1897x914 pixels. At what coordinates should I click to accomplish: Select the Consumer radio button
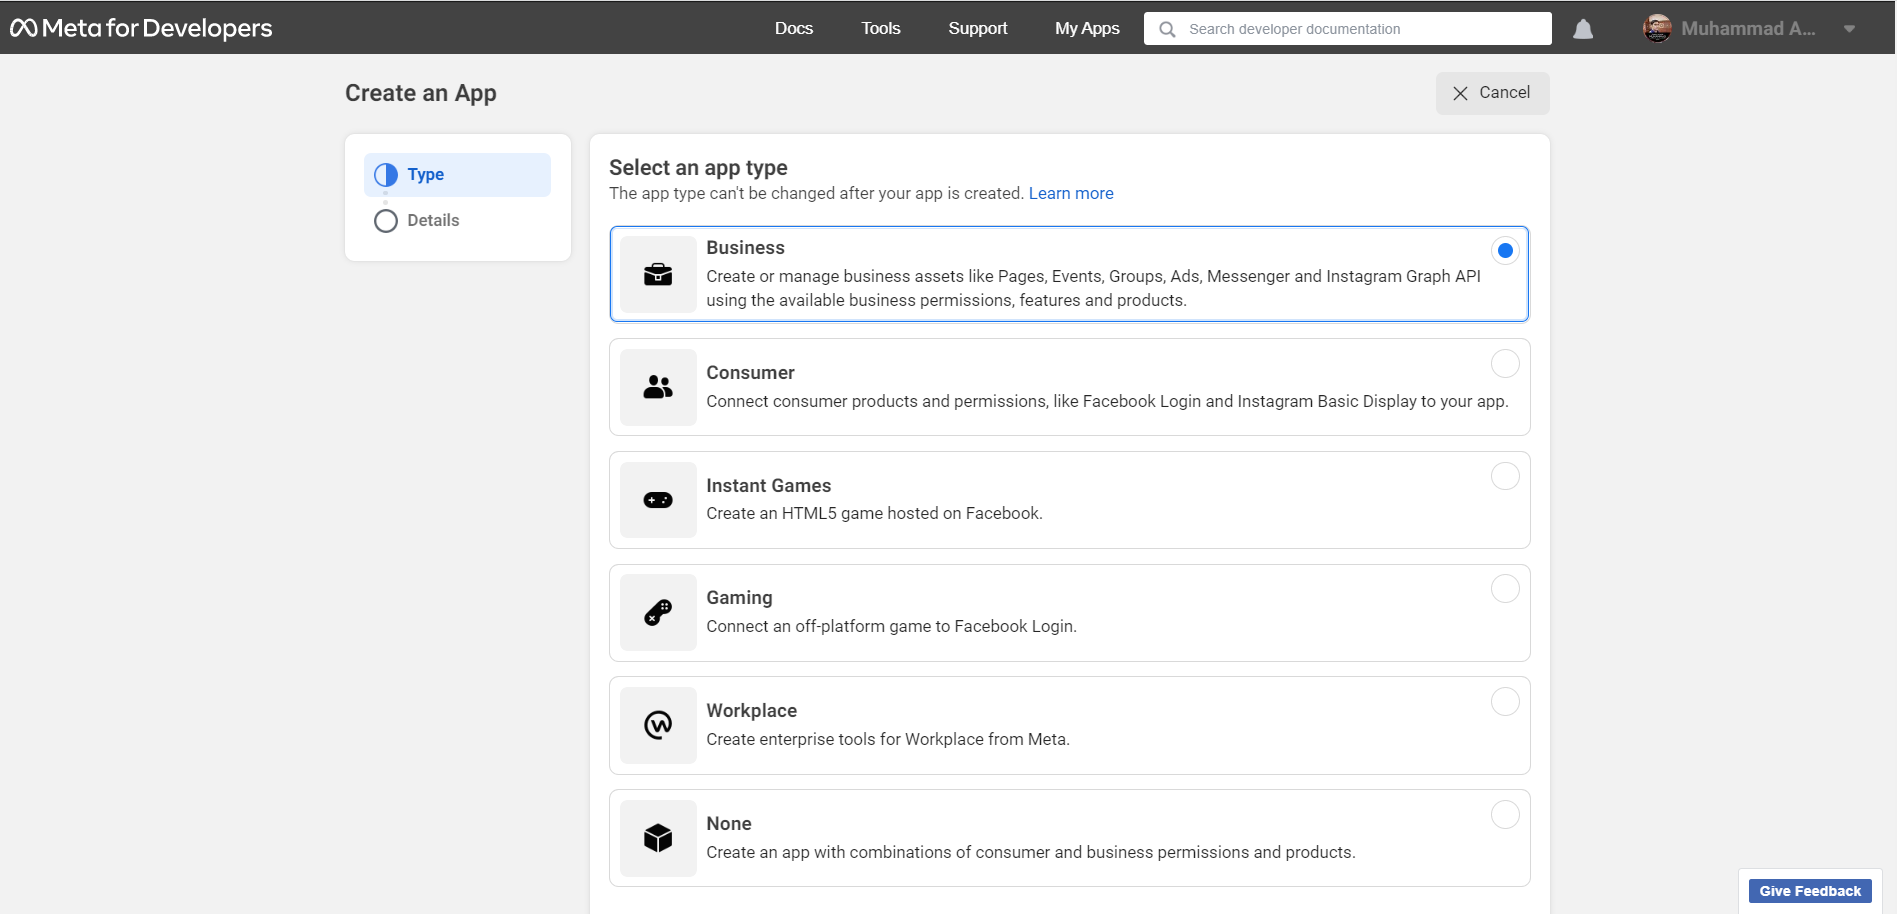point(1505,363)
